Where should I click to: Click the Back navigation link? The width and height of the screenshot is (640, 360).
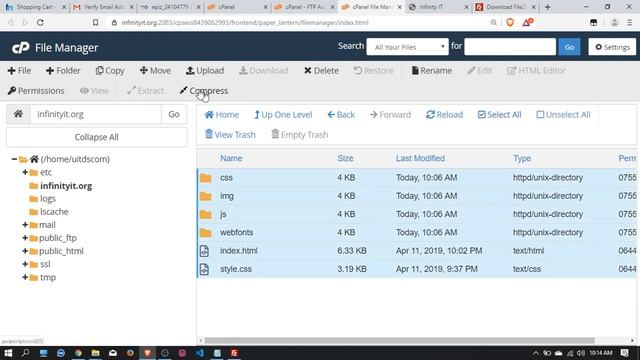[341, 115]
